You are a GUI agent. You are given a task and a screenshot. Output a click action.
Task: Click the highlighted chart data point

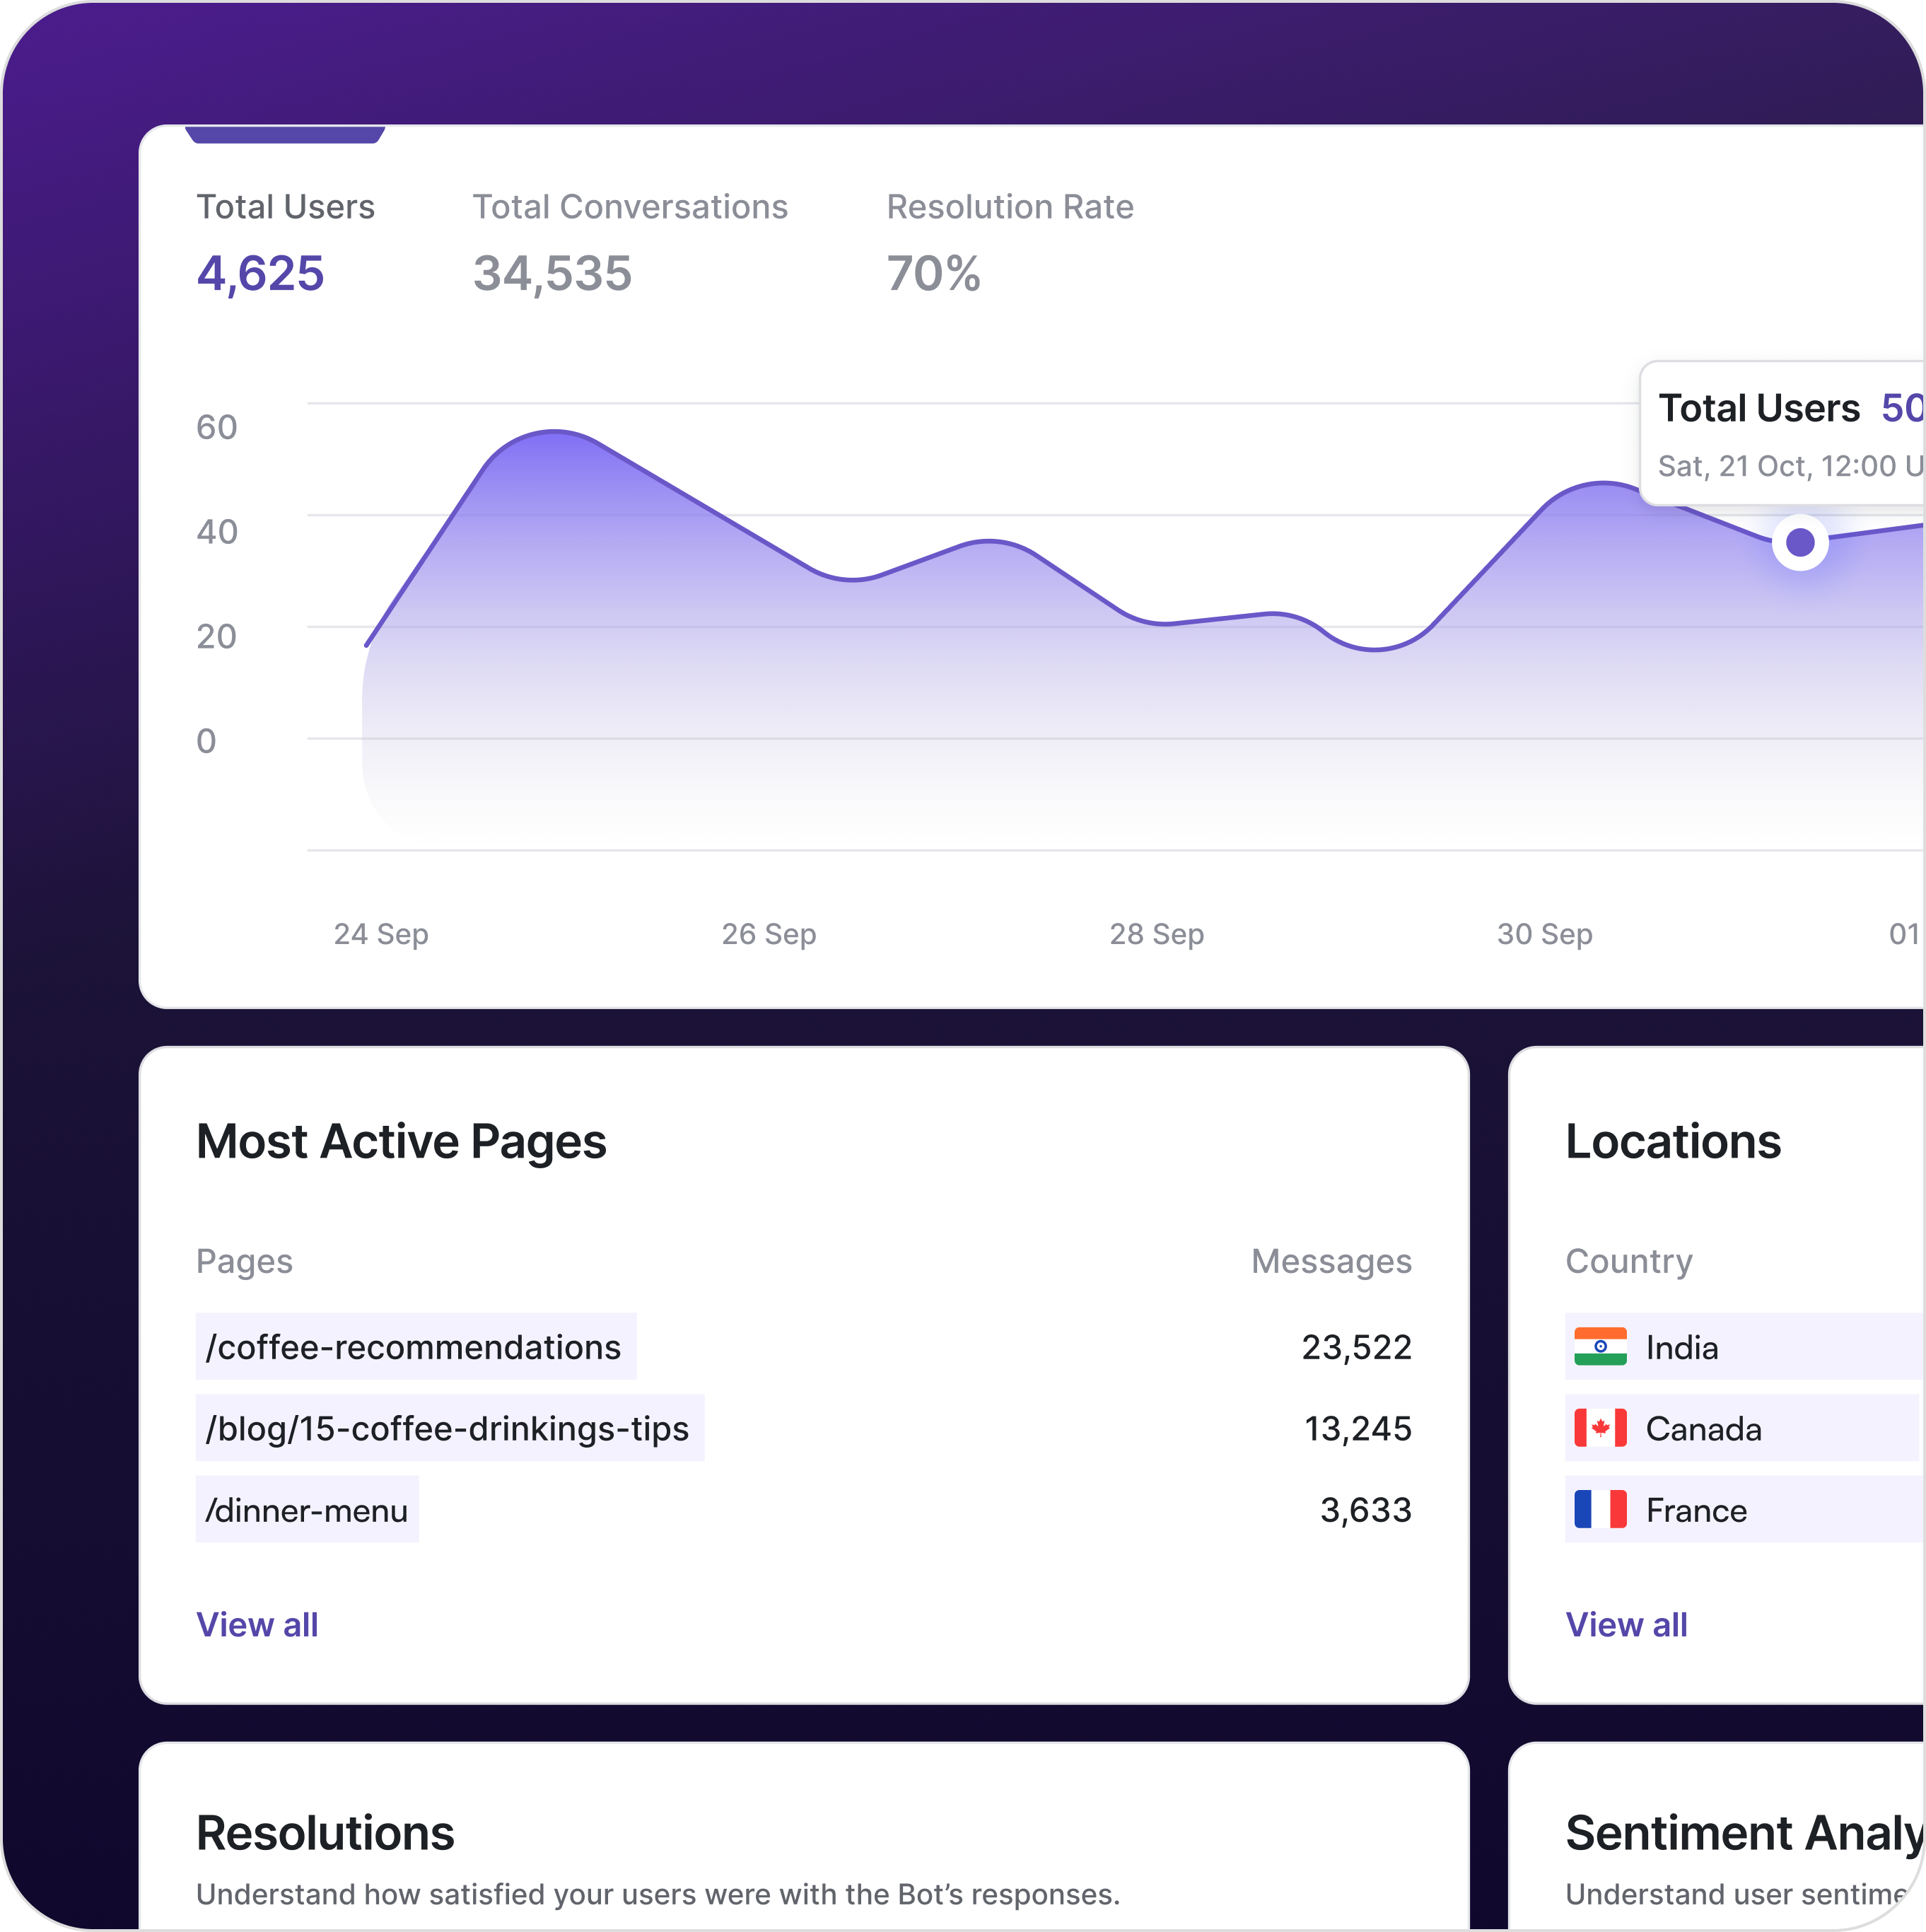tap(1800, 543)
